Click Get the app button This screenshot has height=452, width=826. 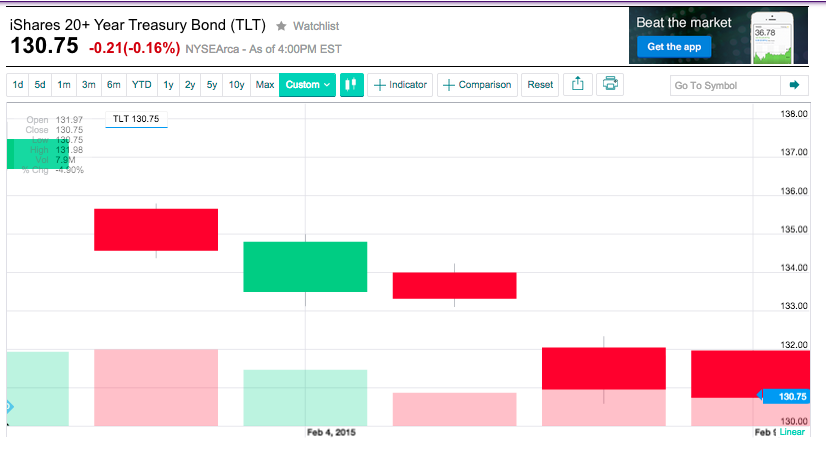tap(674, 47)
